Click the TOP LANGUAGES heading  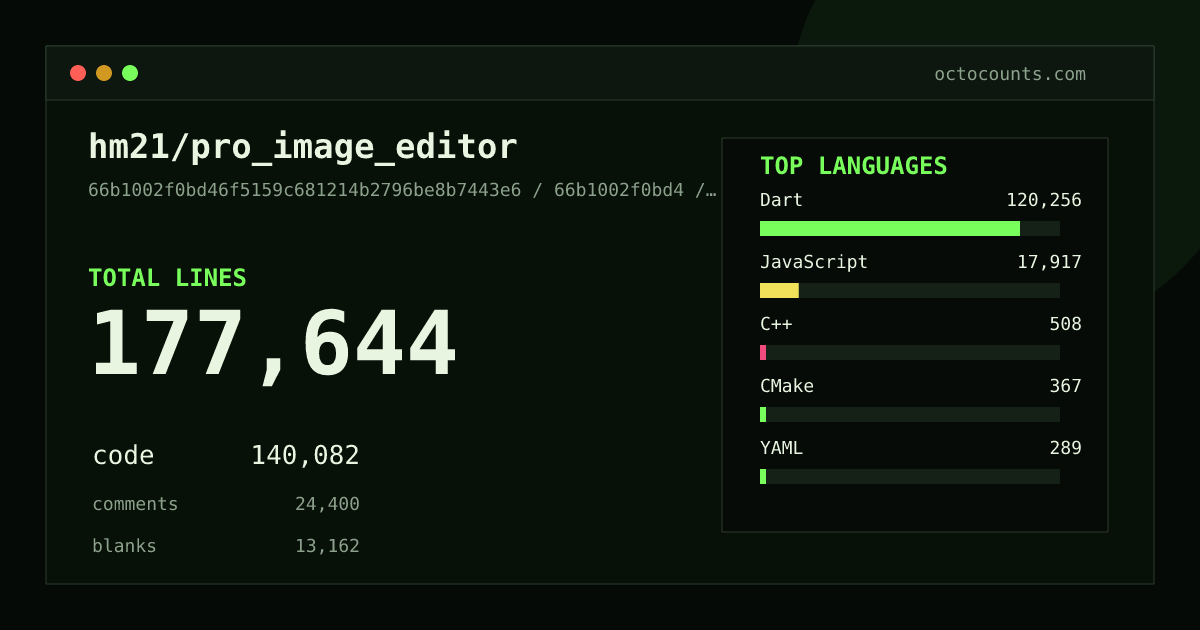853,166
